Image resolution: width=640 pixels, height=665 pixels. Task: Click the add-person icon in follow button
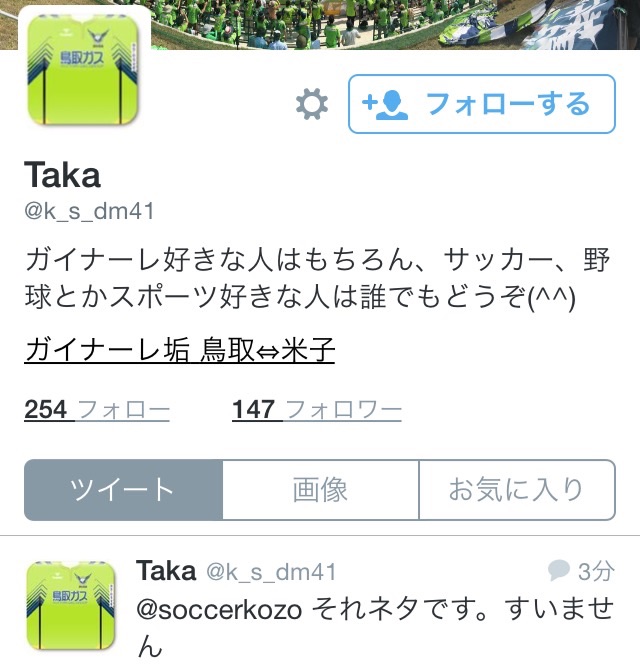point(385,105)
